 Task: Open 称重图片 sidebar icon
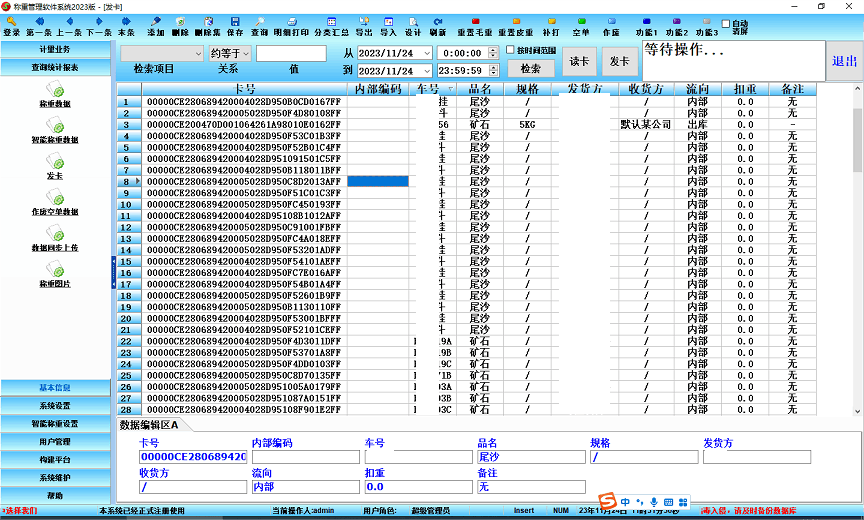point(54,276)
